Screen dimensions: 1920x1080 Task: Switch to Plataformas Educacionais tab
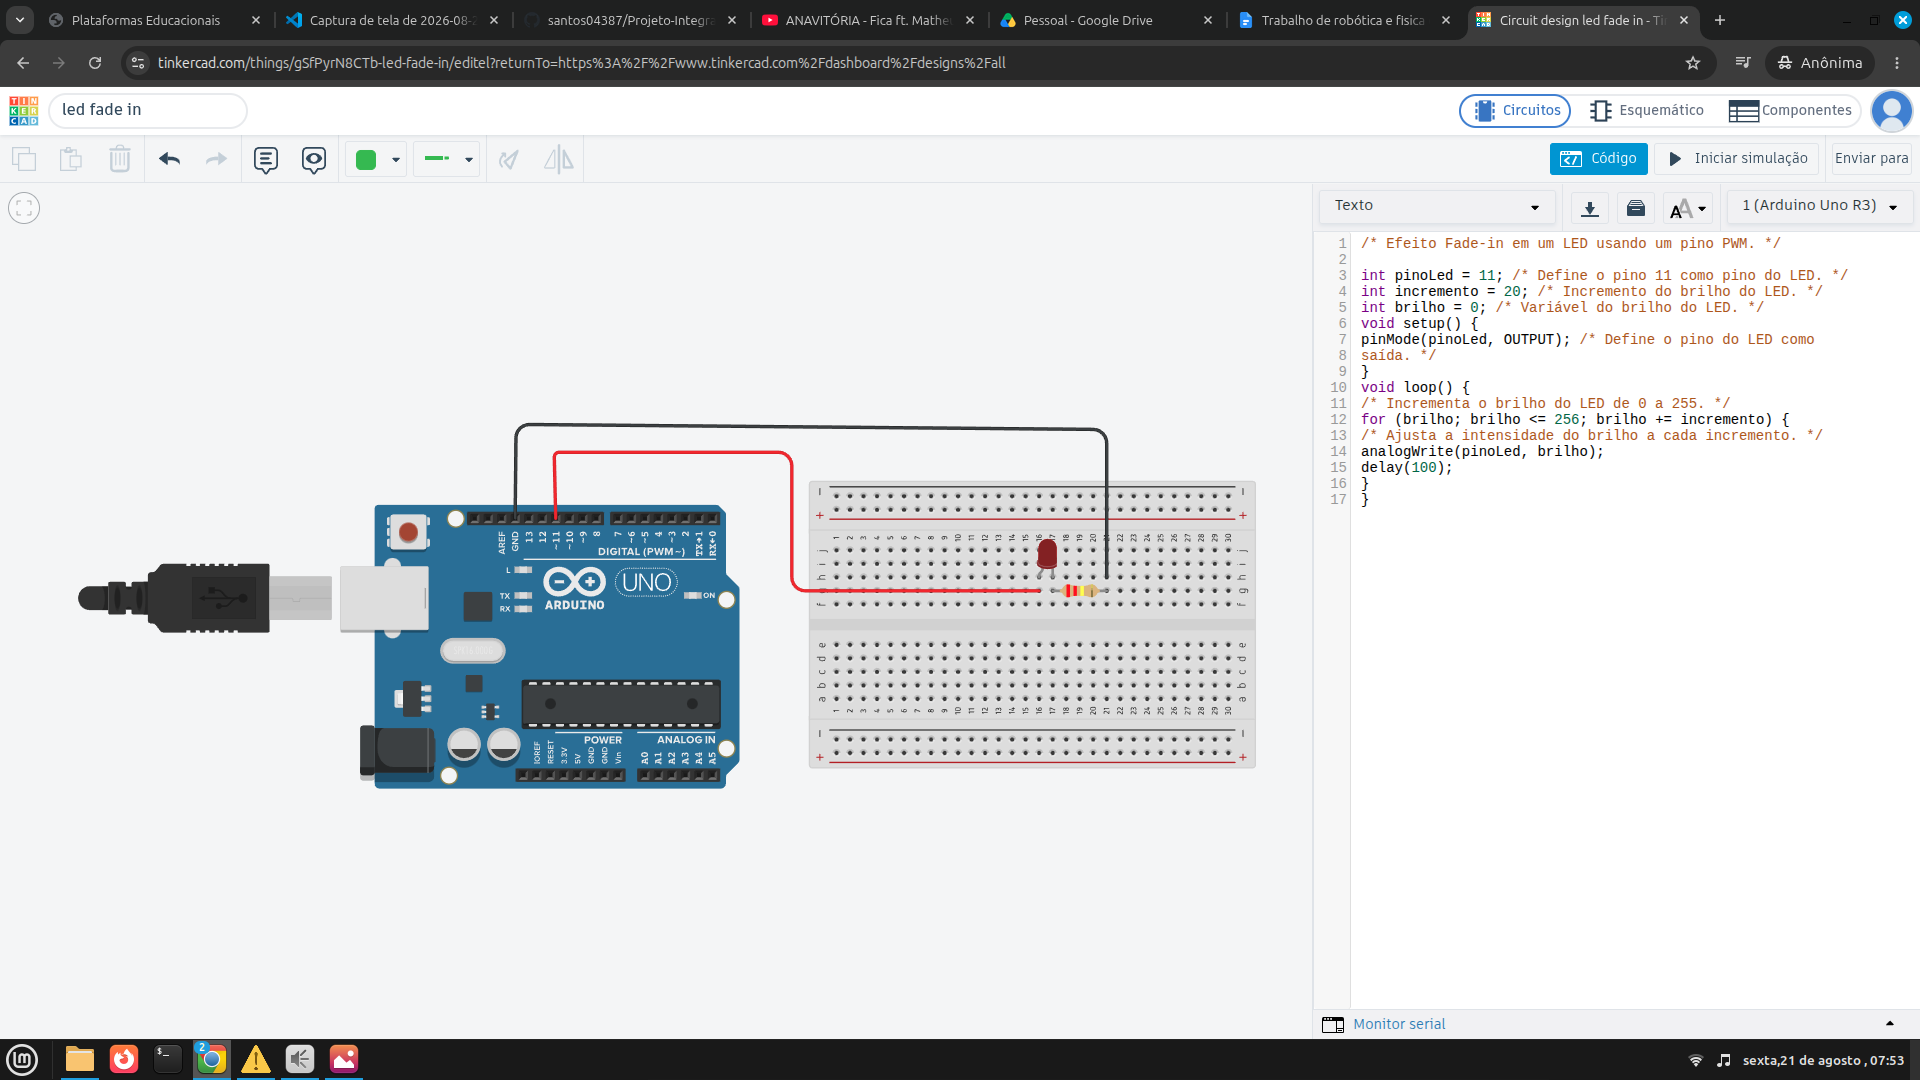point(146,20)
